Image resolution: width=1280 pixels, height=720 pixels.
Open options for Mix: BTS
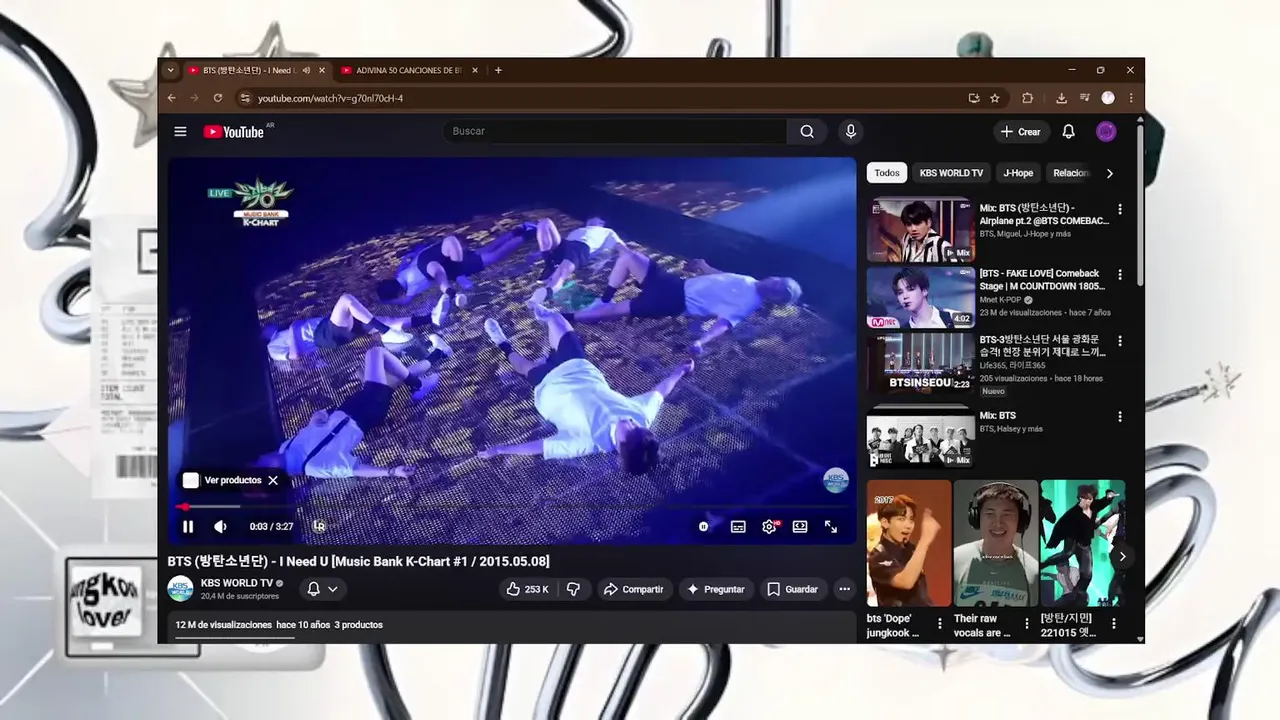(1120, 416)
